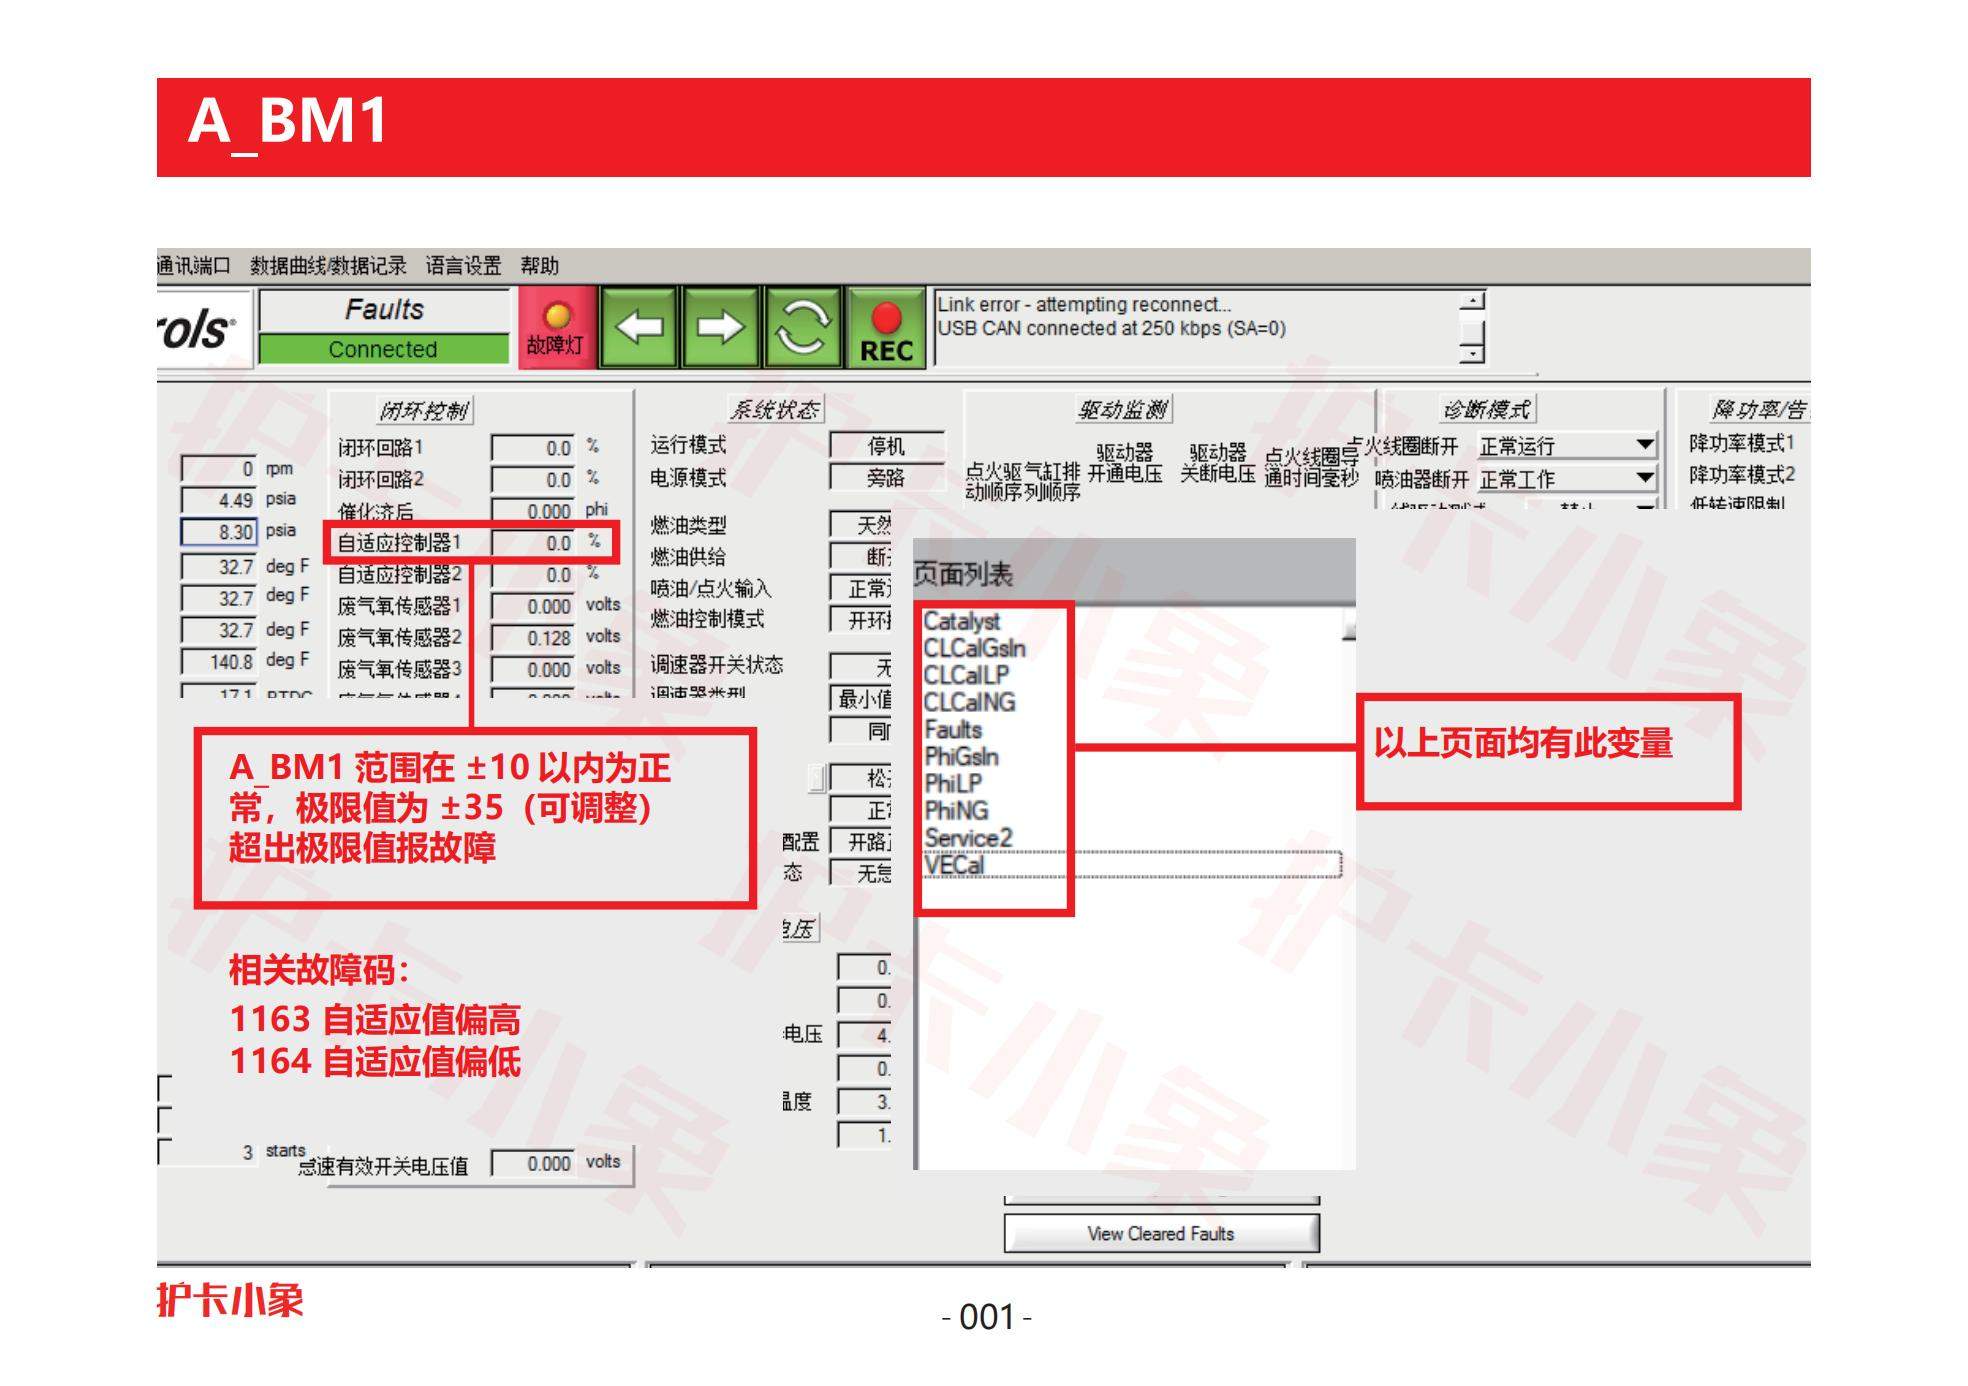Image resolution: width=1968 pixels, height=1386 pixels.
Task: Select PhiNG page from the list
Action: point(956,811)
